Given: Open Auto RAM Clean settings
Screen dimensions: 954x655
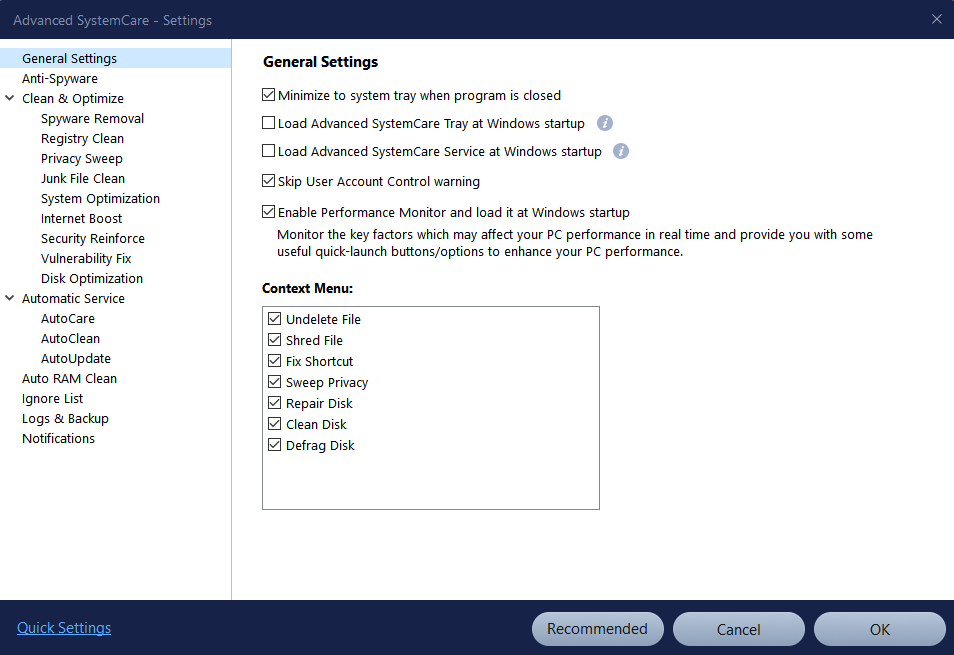Looking at the screenshot, I should click(69, 378).
